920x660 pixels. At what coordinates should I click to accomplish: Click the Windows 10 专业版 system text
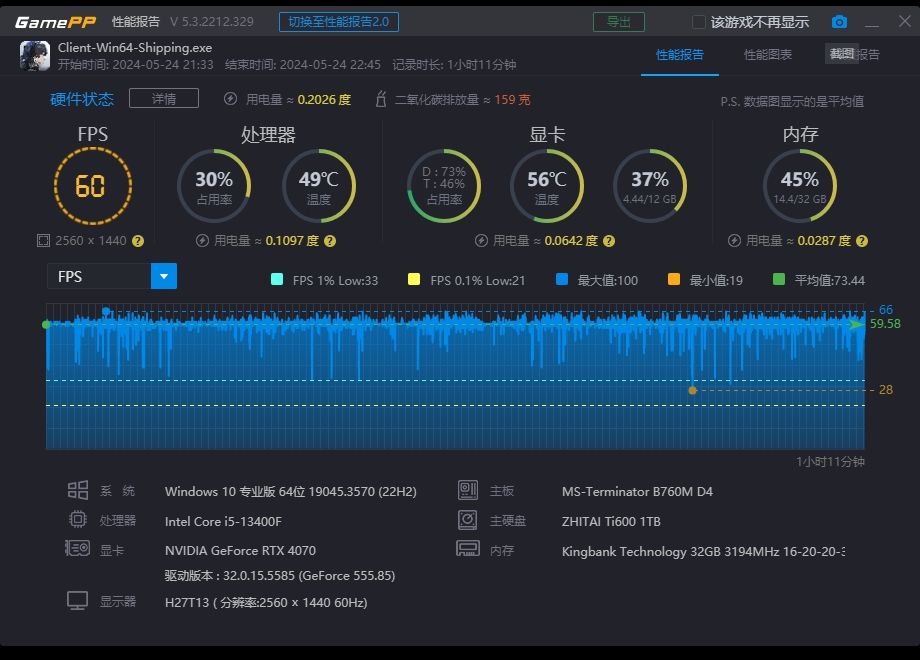pyautogui.click(x=290, y=492)
